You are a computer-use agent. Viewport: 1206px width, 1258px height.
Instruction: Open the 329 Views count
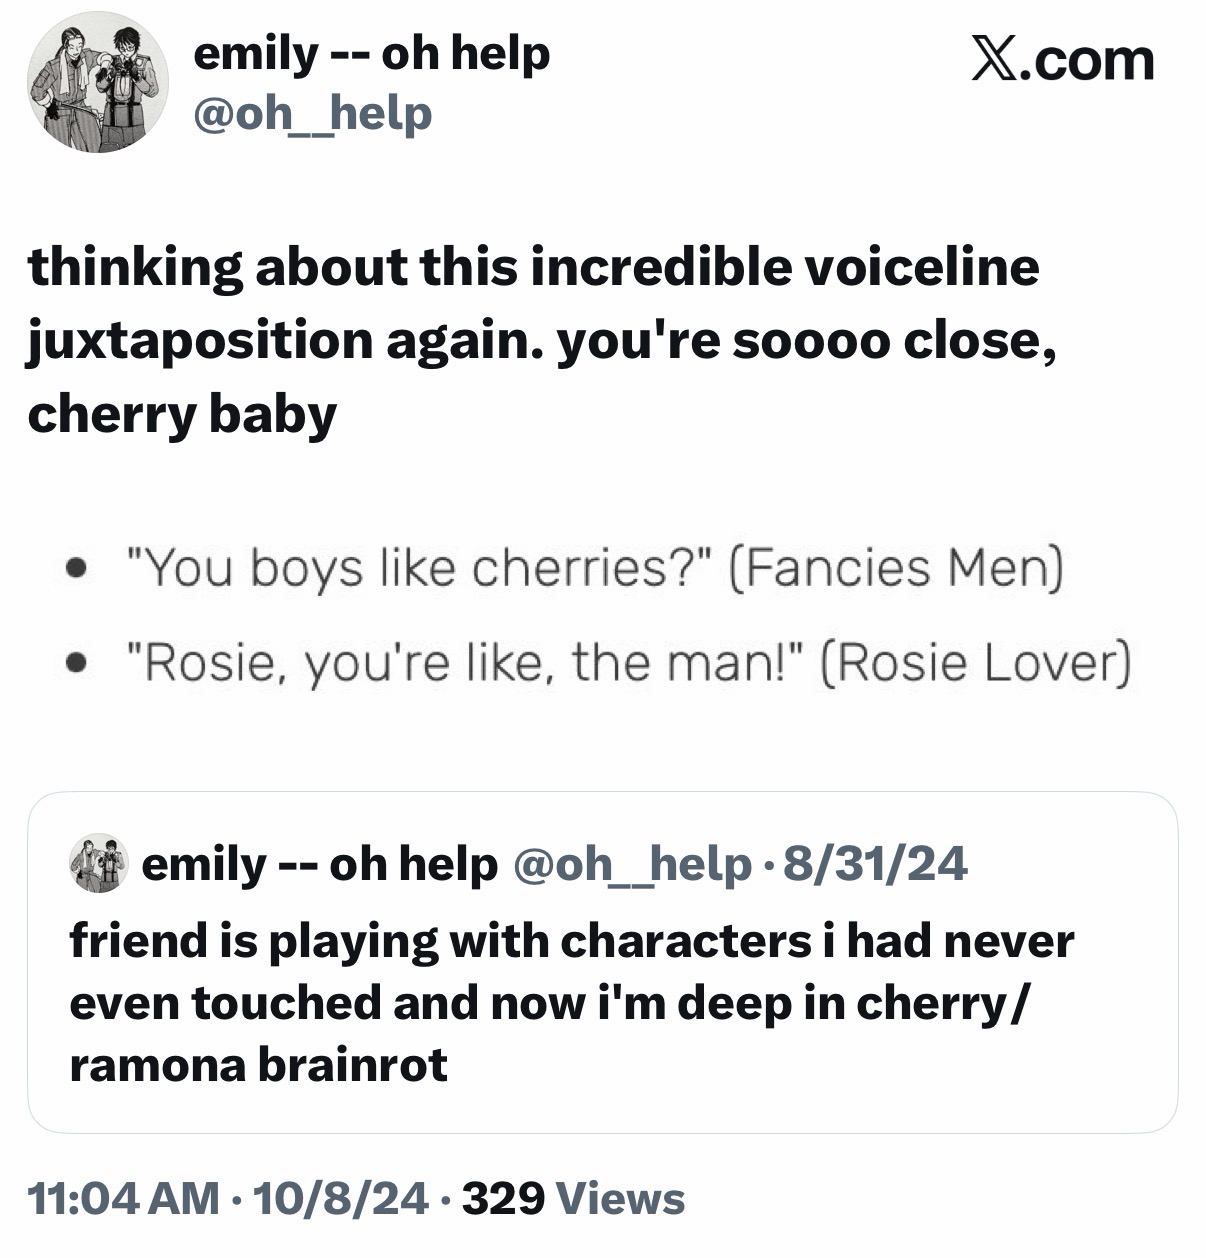573,1197
